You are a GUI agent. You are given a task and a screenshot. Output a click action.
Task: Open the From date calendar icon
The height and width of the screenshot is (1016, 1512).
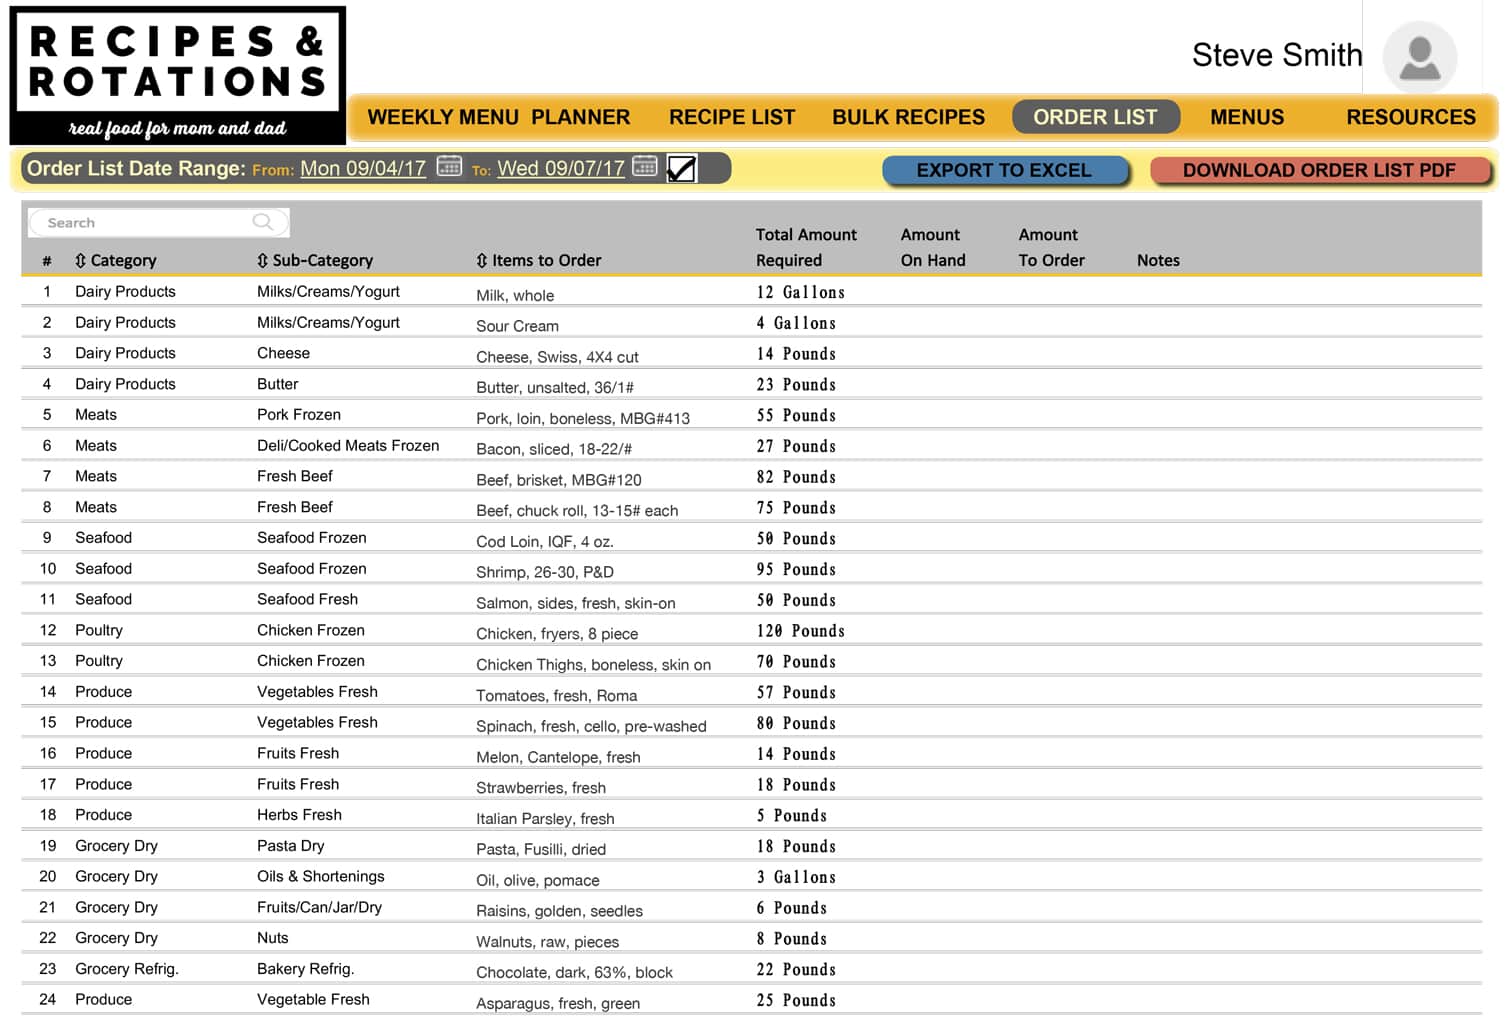449,166
